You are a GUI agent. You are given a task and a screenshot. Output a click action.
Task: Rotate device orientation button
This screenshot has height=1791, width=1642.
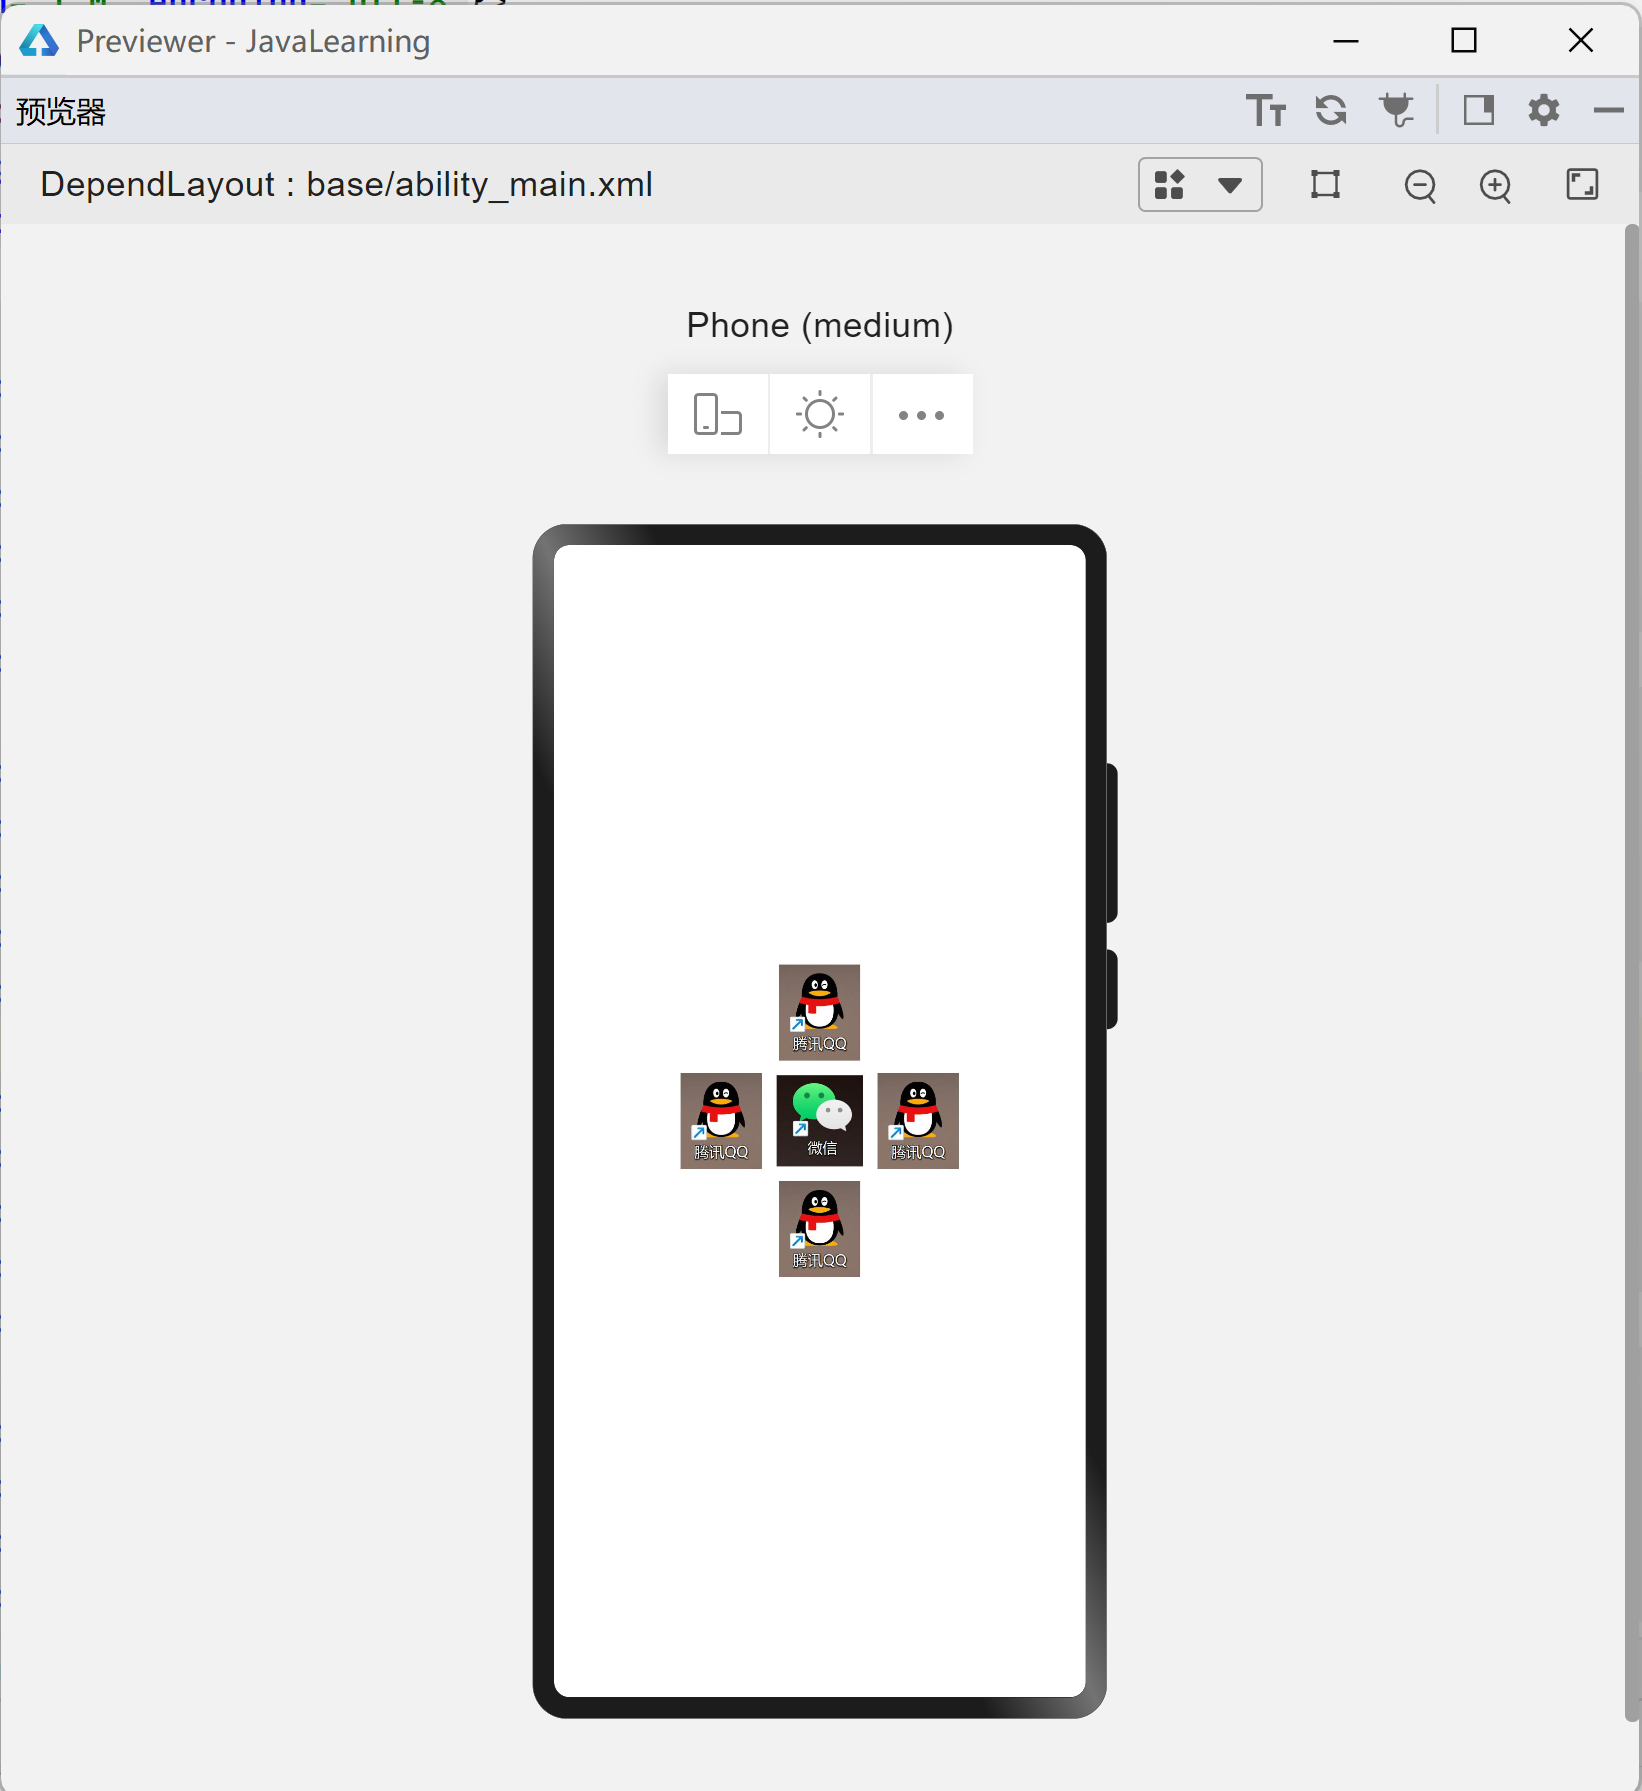point(718,414)
